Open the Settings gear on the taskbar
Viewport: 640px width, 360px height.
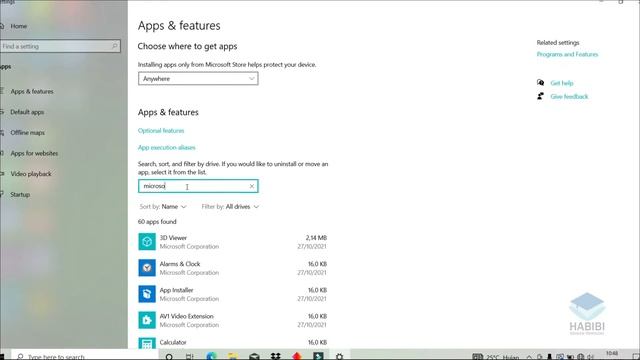click(x=339, y=356)
